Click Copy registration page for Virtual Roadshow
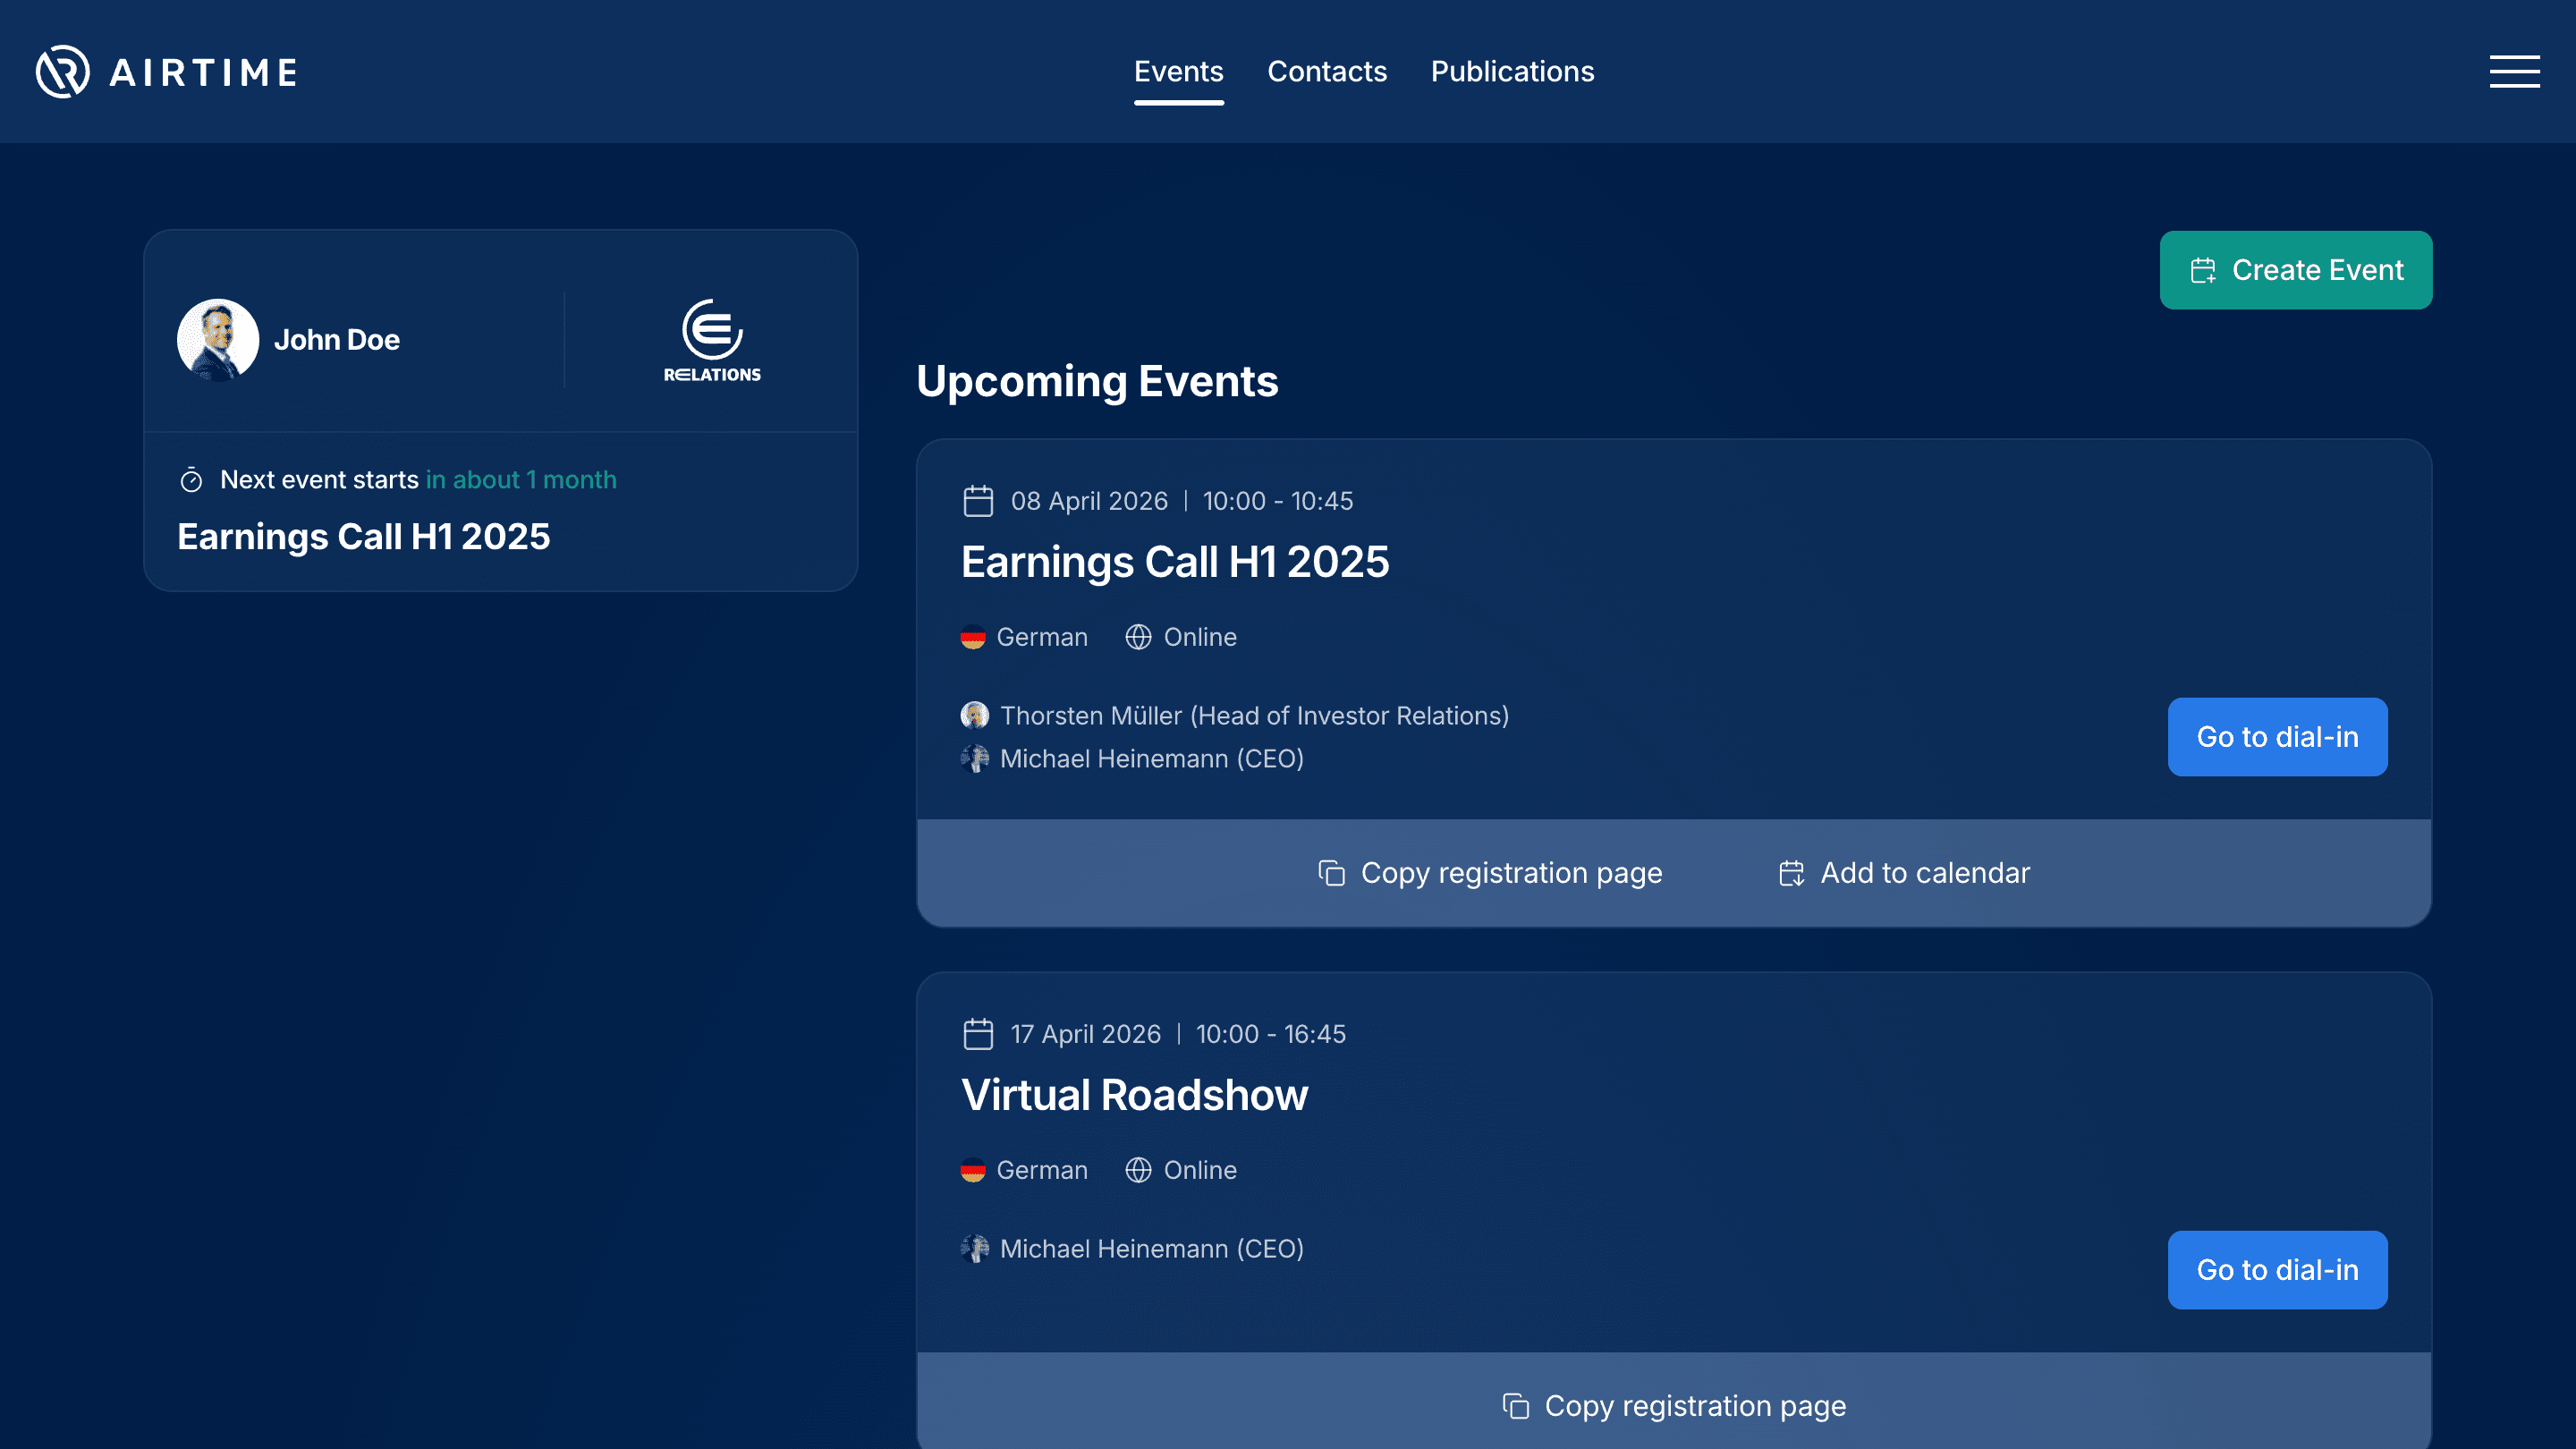Image resolution: width=2576 pixels, height=1449 pixels. tap(1676, 1405)
